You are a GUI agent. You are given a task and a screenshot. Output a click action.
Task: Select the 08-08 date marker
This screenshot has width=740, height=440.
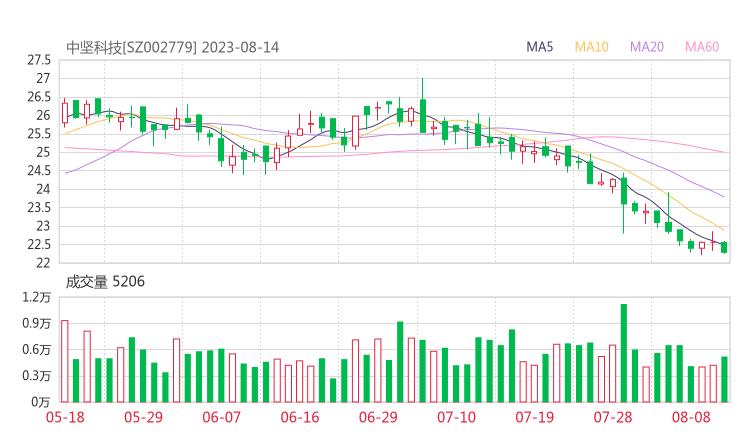click(690, 417)
